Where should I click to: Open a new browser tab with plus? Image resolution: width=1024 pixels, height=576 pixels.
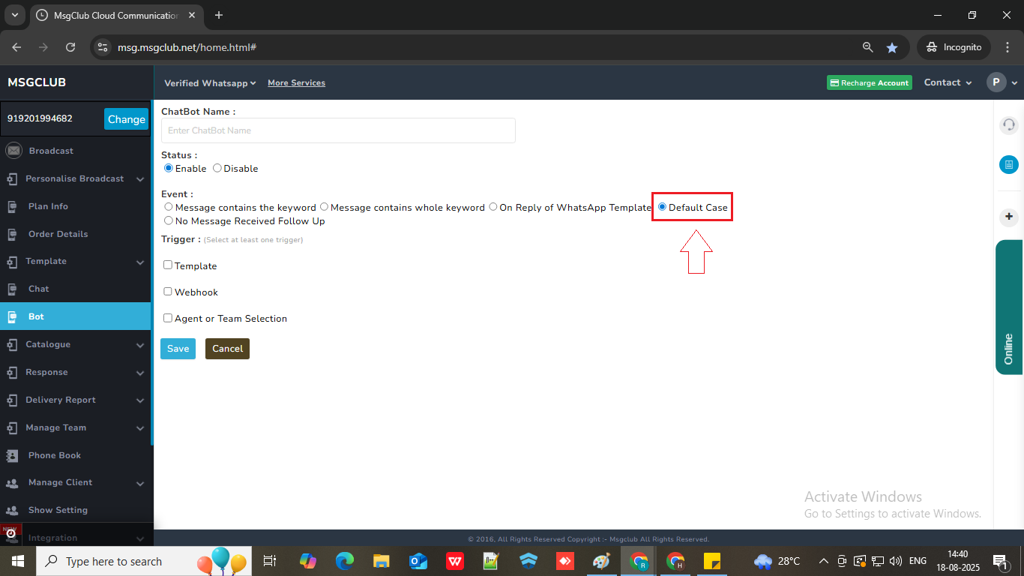tap(219, 15)
